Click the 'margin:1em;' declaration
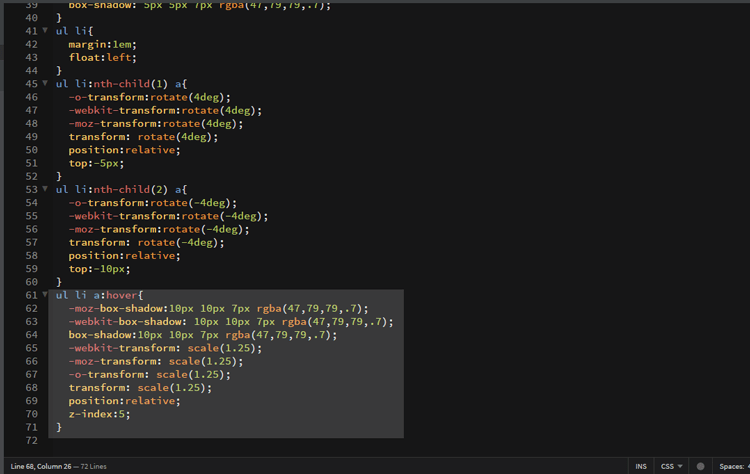The width and height of the screenshot is (750, 474). pyautogui.click(x=102, y=44)
